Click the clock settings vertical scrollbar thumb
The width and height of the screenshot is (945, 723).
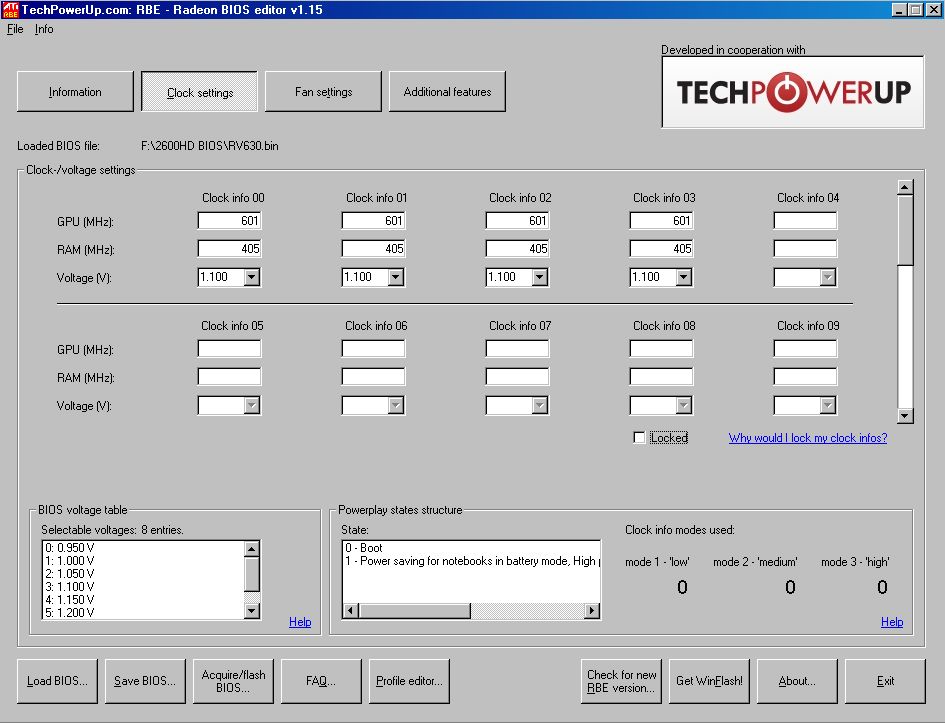click(905, 230)
